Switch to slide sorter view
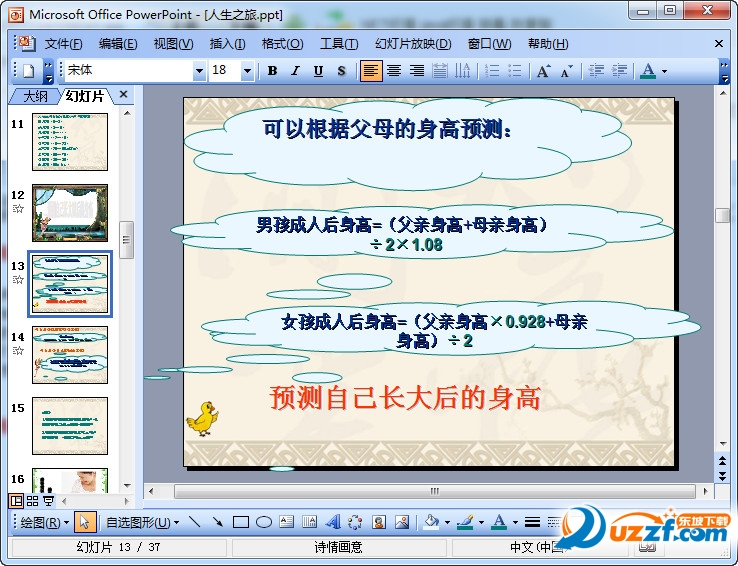Viewport: 738px width, 566px height. (x=32, y=500)
